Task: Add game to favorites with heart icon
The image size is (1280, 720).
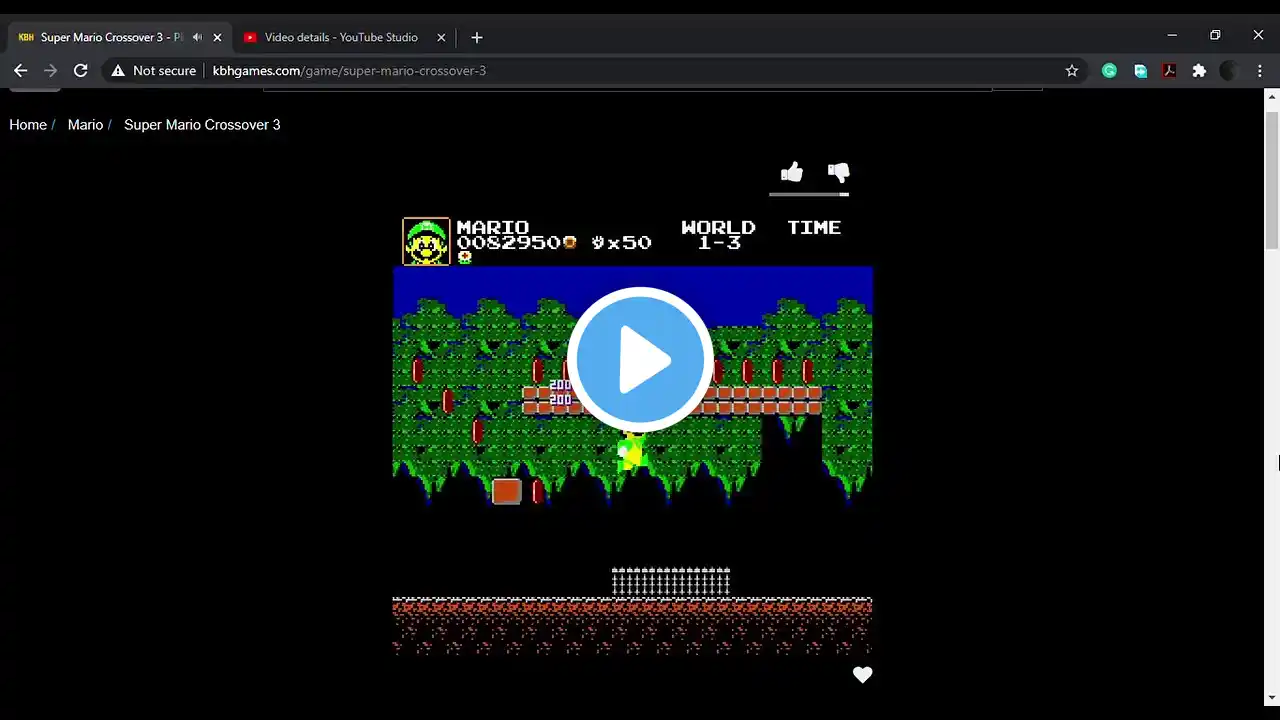Action: point(862,675)
